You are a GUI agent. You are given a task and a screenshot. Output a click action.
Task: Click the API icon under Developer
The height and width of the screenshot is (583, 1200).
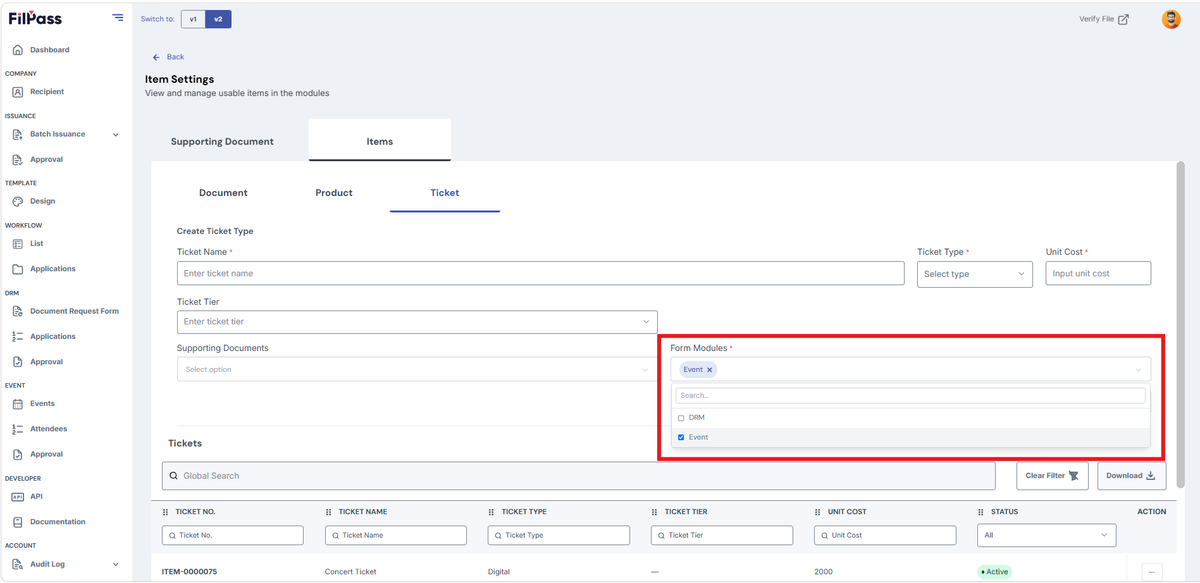click(x=18, y=496)
